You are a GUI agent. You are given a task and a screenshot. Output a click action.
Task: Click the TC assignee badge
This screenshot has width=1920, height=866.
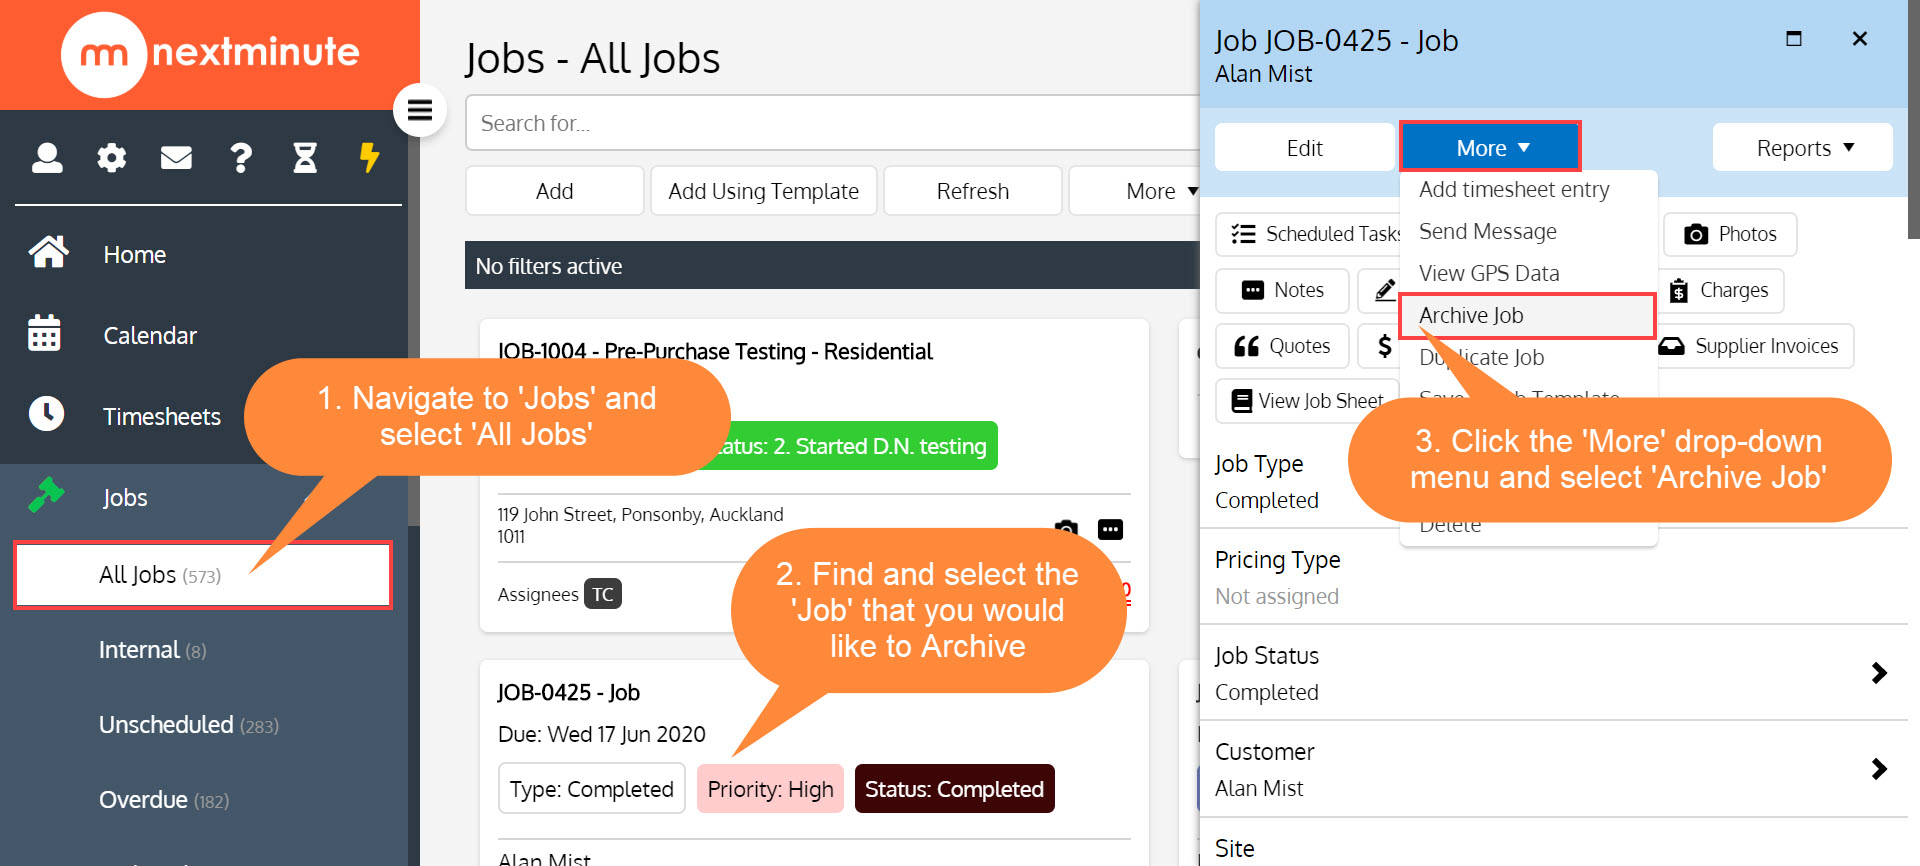click(603, 594)
